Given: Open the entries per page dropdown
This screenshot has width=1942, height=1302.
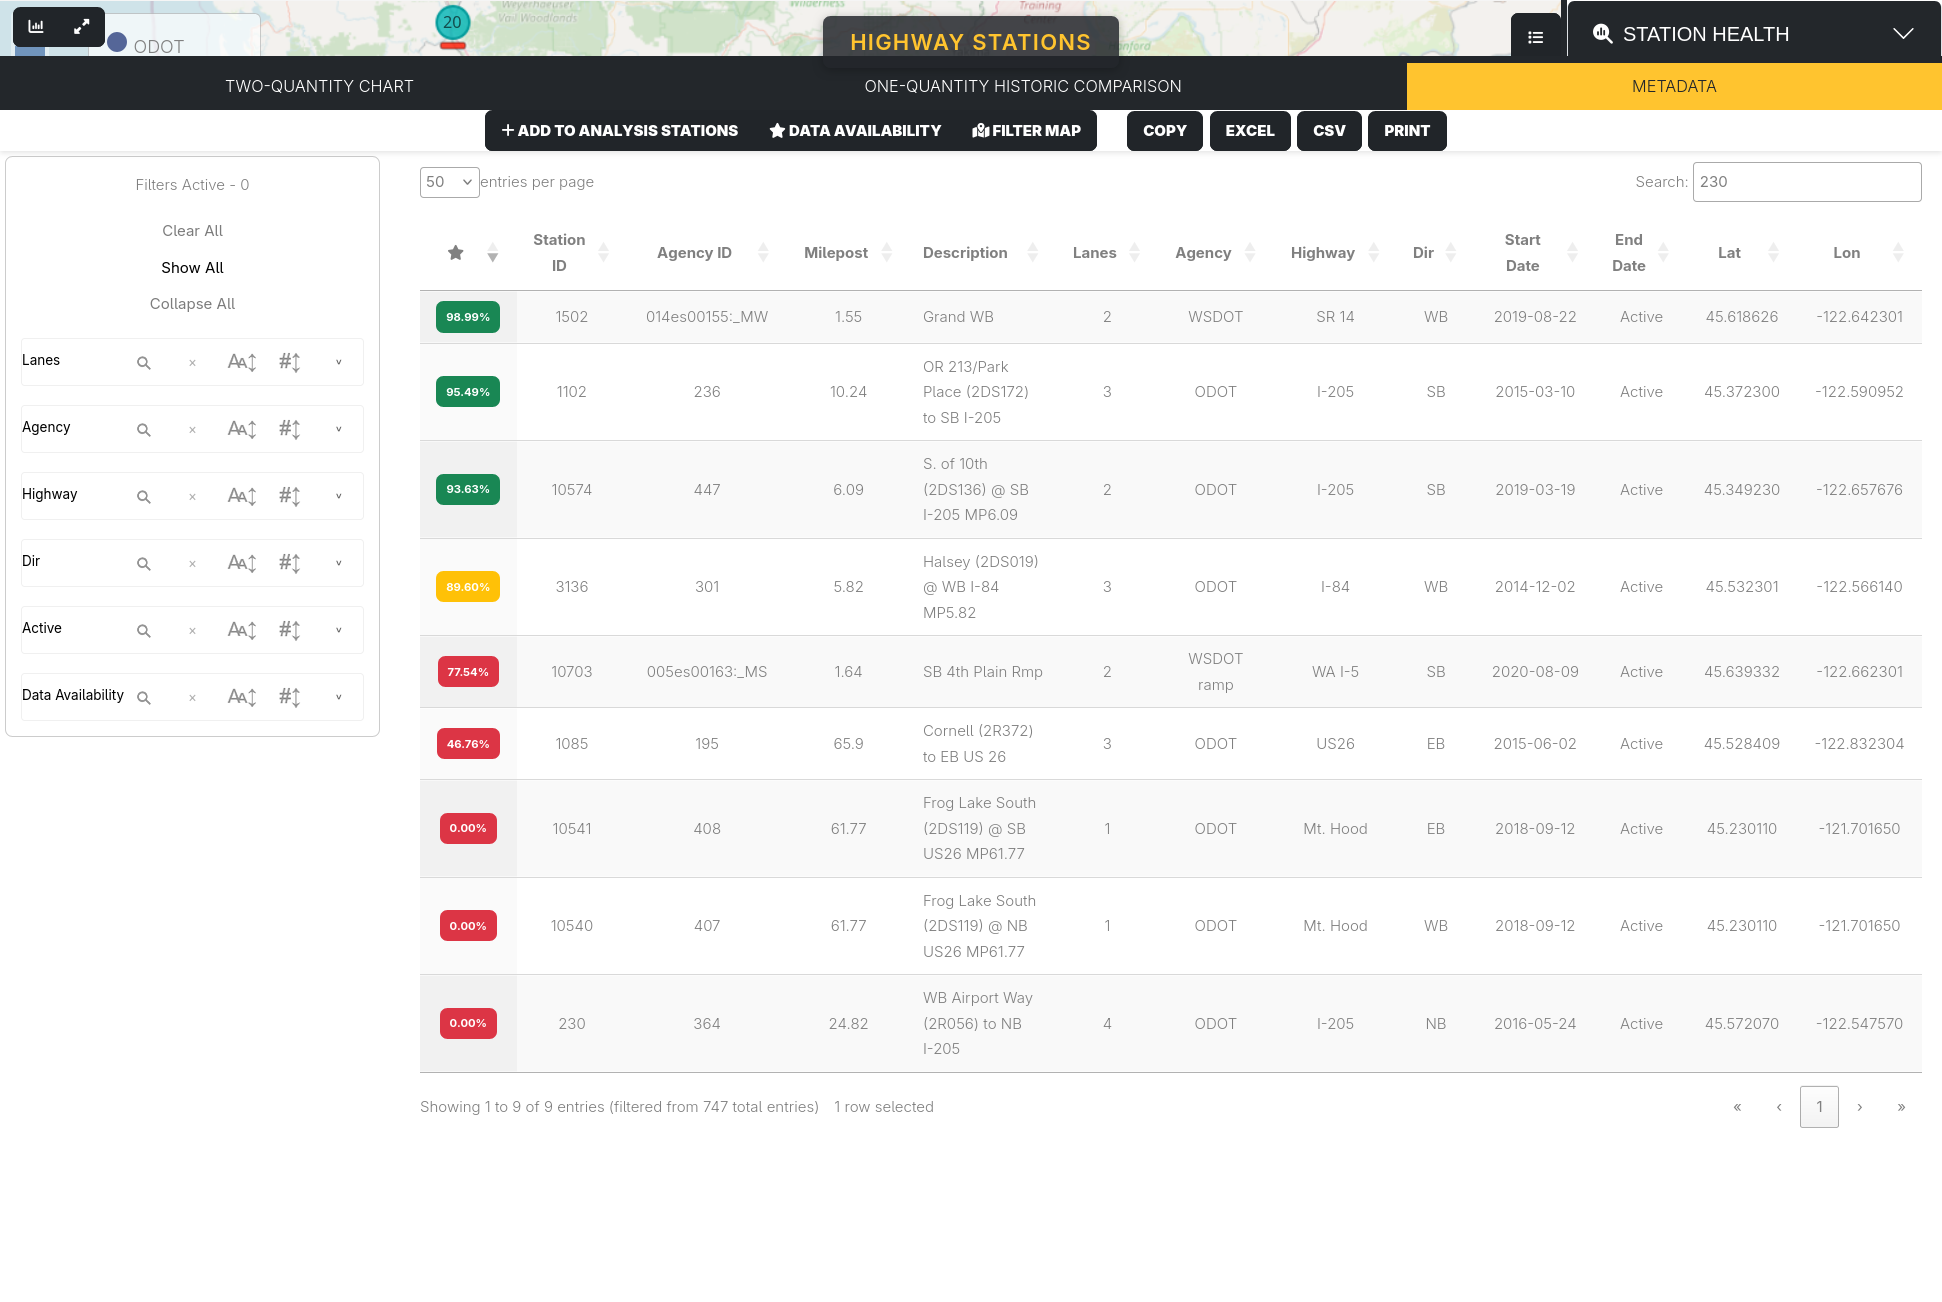Looking at the screenshot, I should click(449, 182).
